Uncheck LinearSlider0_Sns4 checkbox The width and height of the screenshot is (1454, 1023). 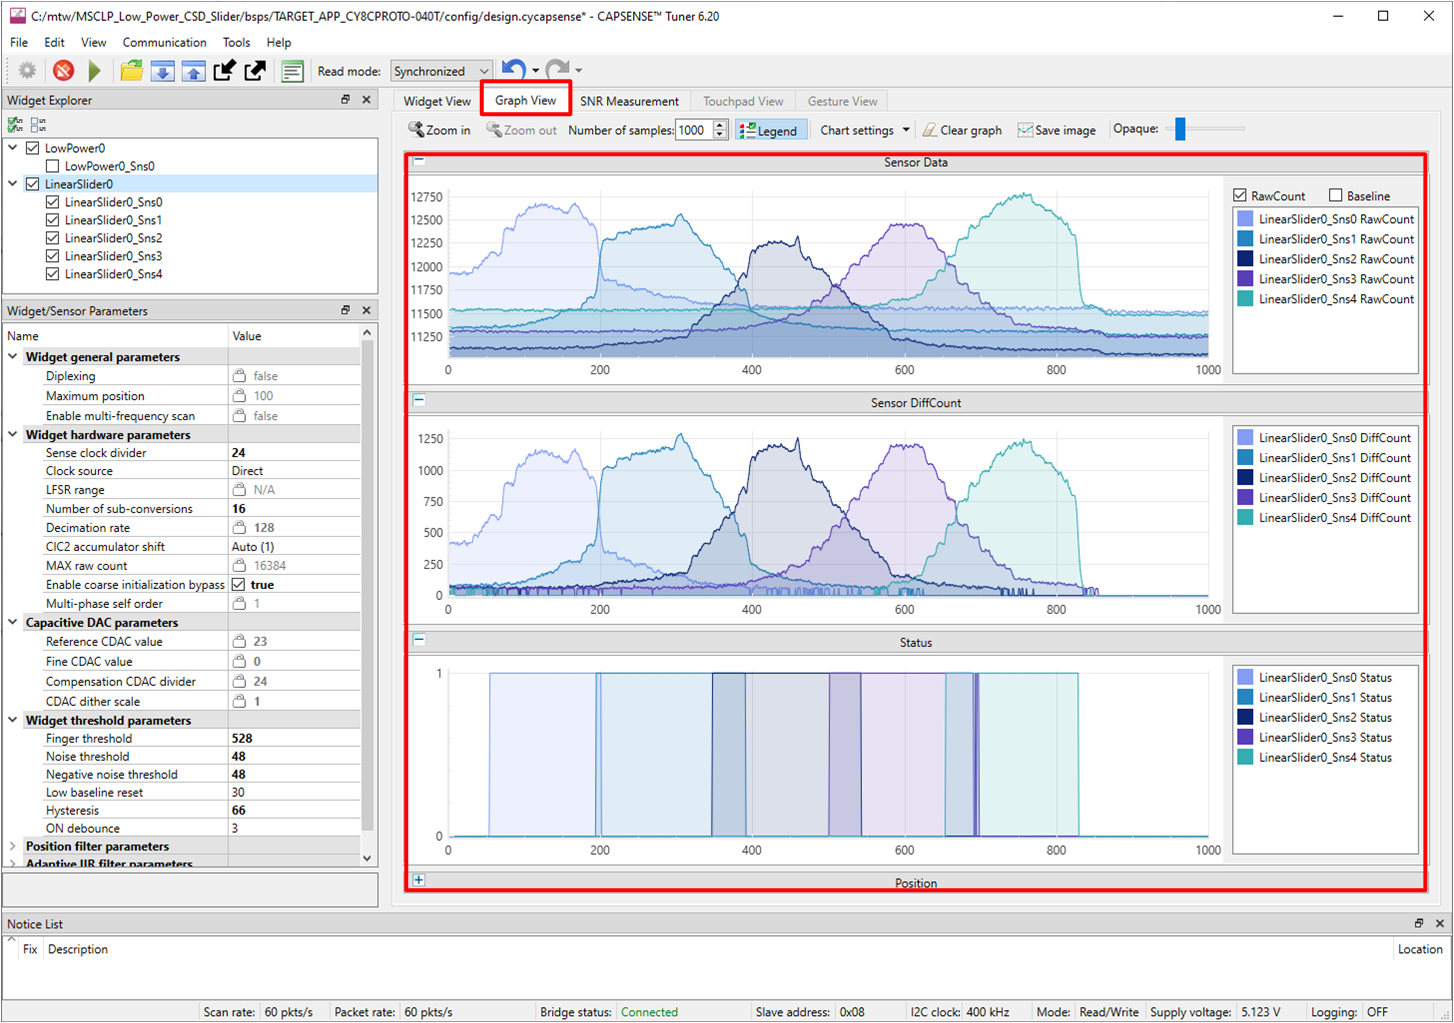53,274
